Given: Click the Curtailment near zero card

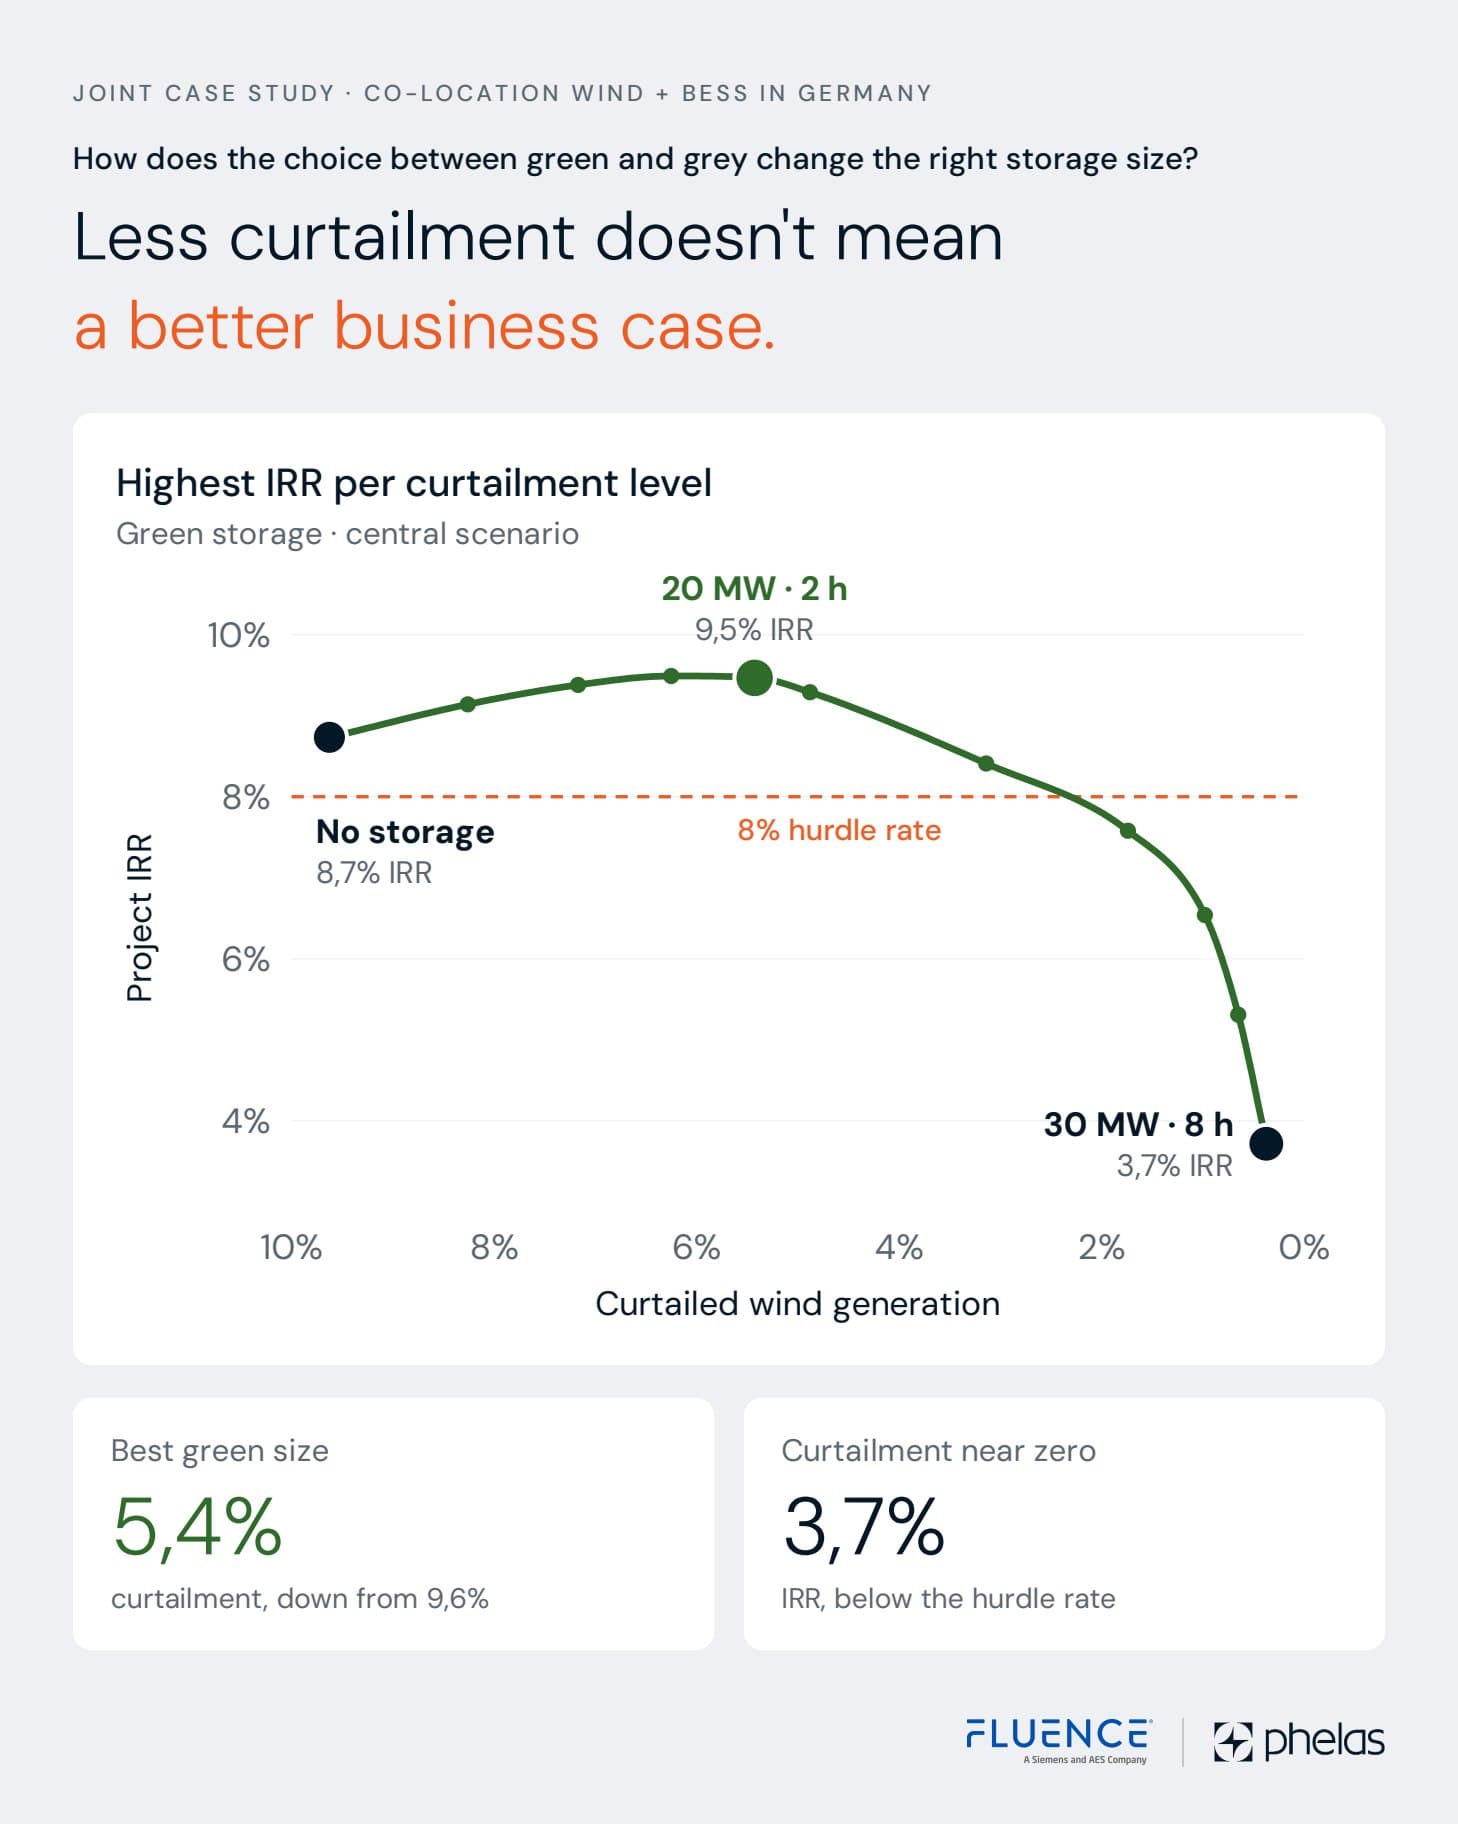Looking at the screenshot, I should 1064,1524.
